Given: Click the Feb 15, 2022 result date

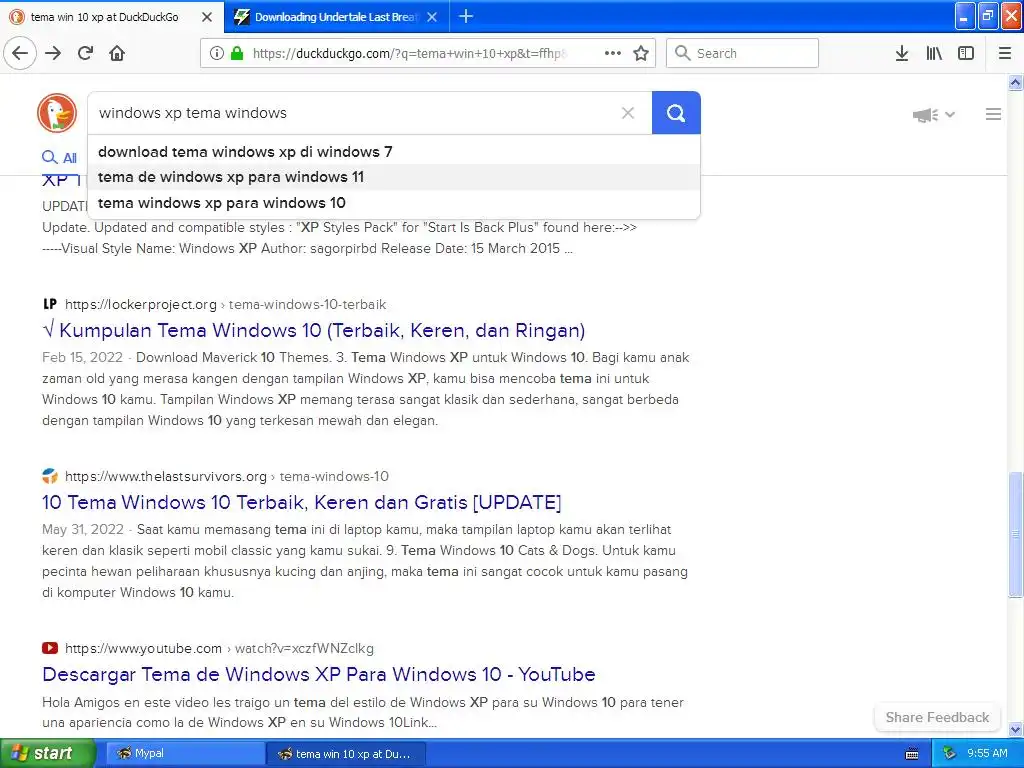Looking at the screenshot, I should click(x=82, y=357).
